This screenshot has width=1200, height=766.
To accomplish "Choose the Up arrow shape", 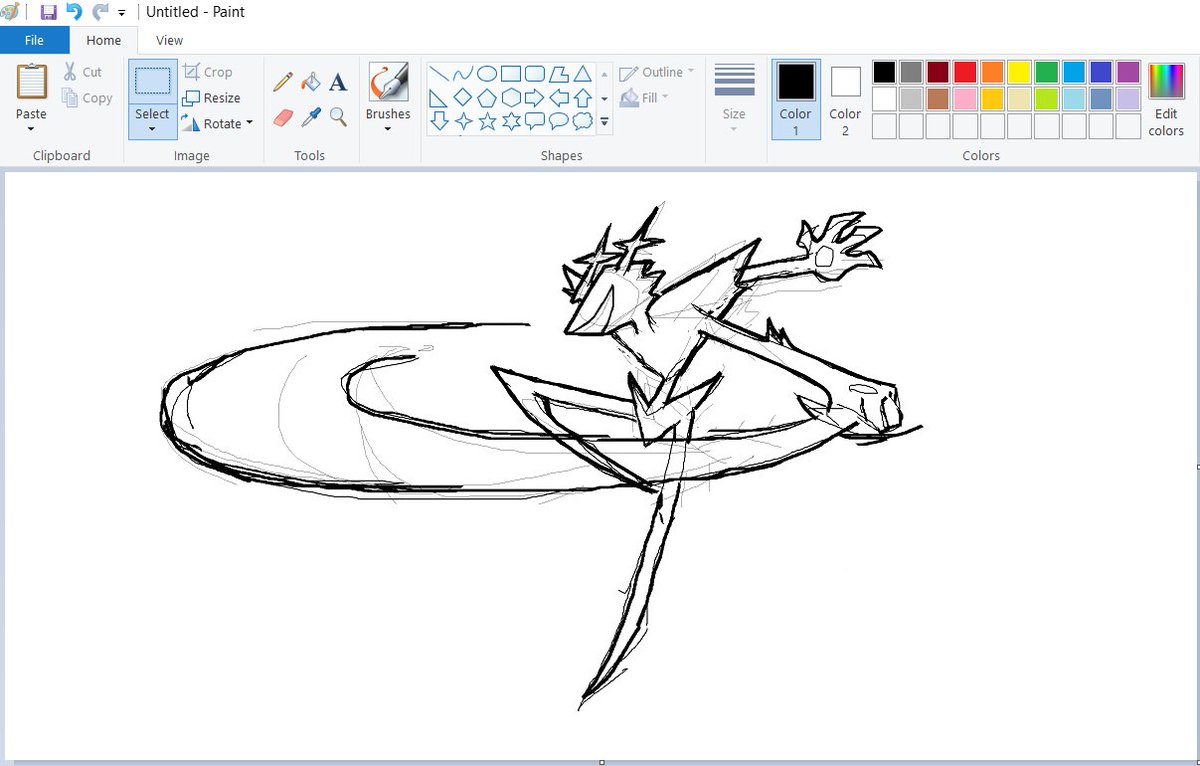I will click(x=582, y=97).
